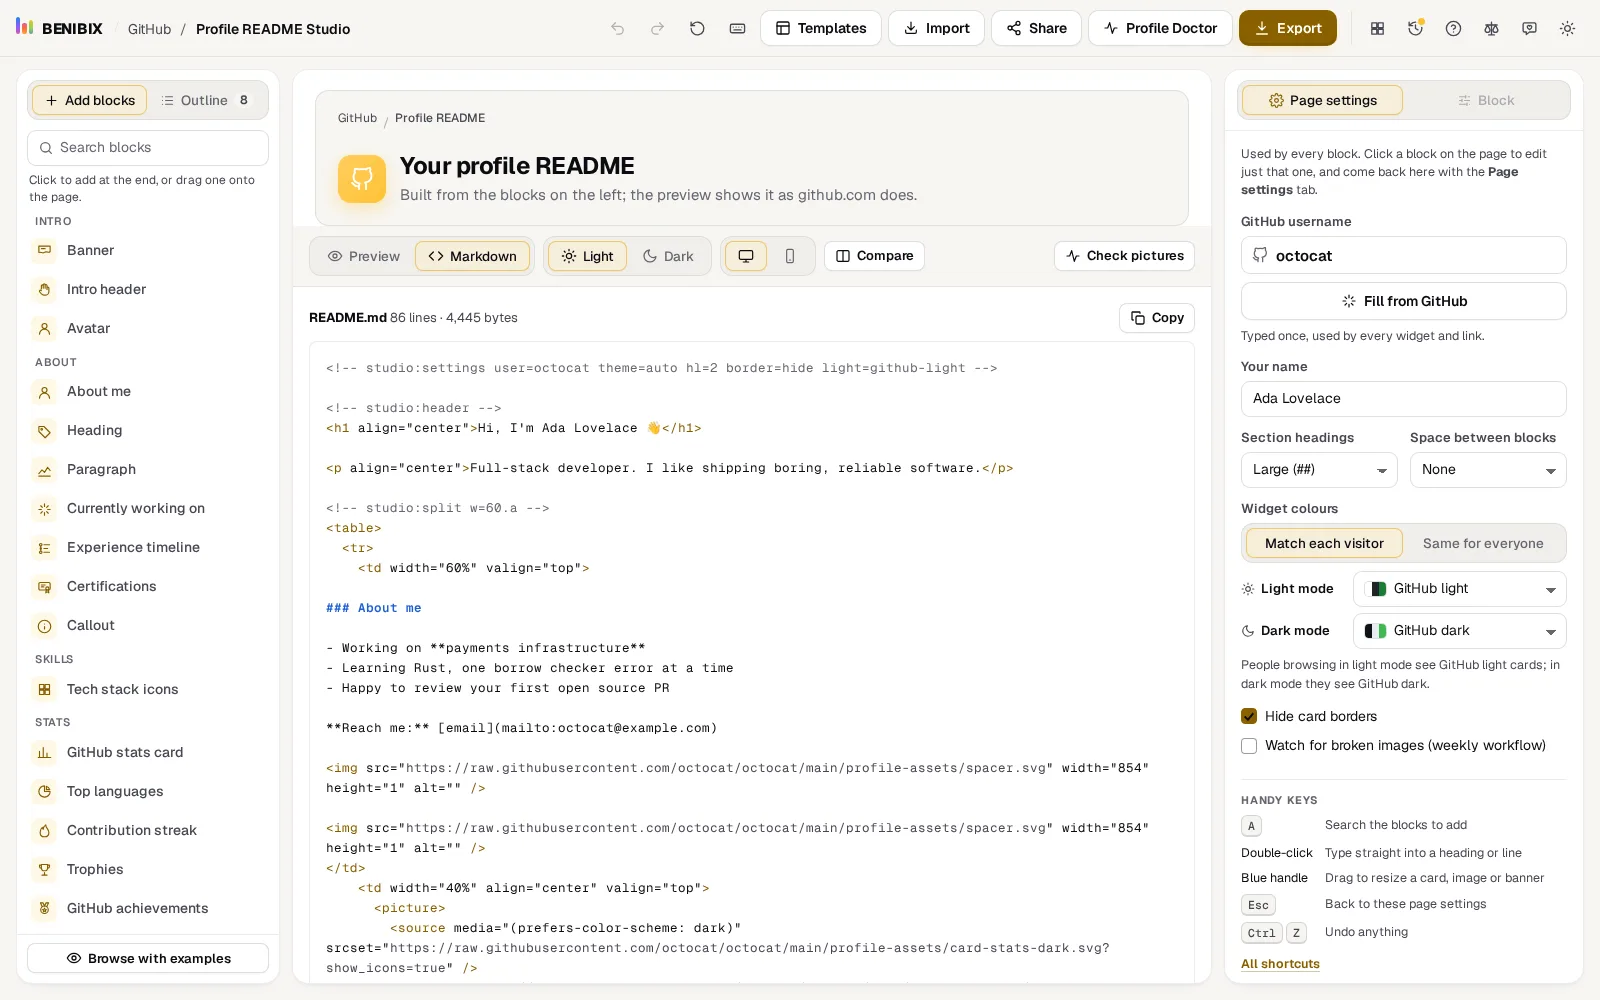Open Section headings dropdown

[x=1319, y=470]
